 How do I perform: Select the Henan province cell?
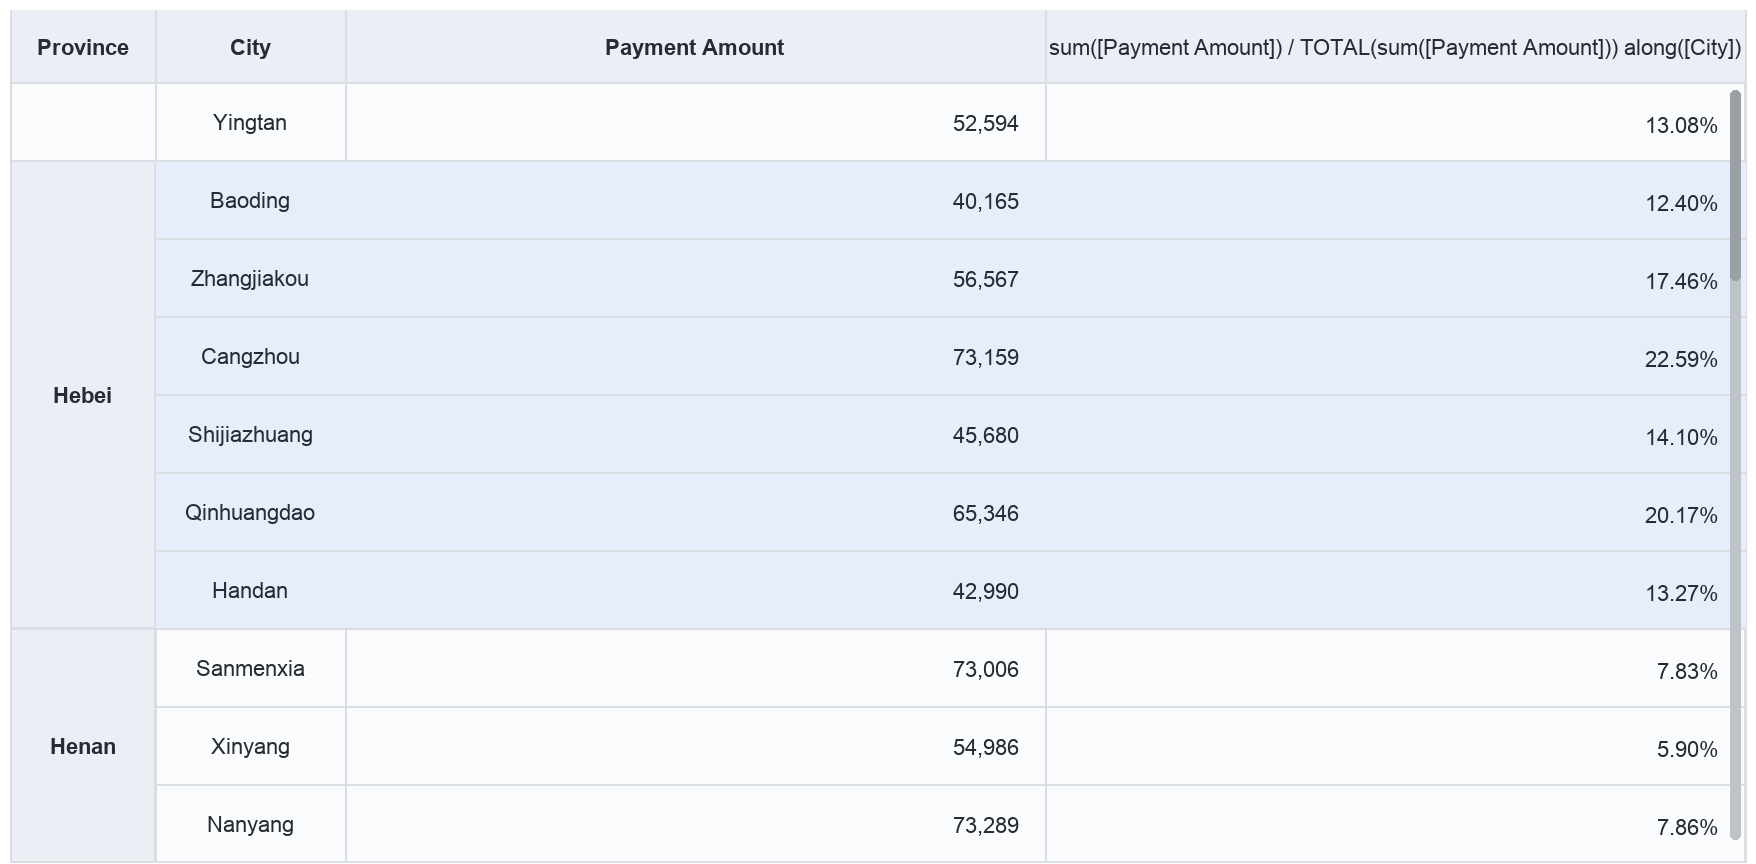coord(83,746)
